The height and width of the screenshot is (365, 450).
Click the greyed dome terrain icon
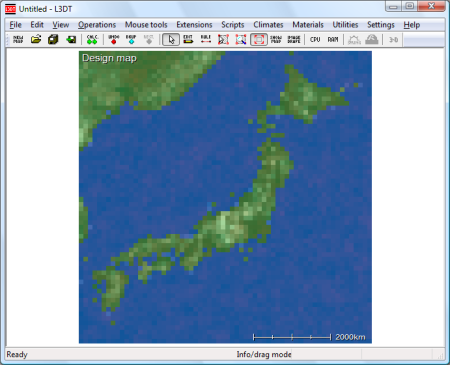click(372, 40)
